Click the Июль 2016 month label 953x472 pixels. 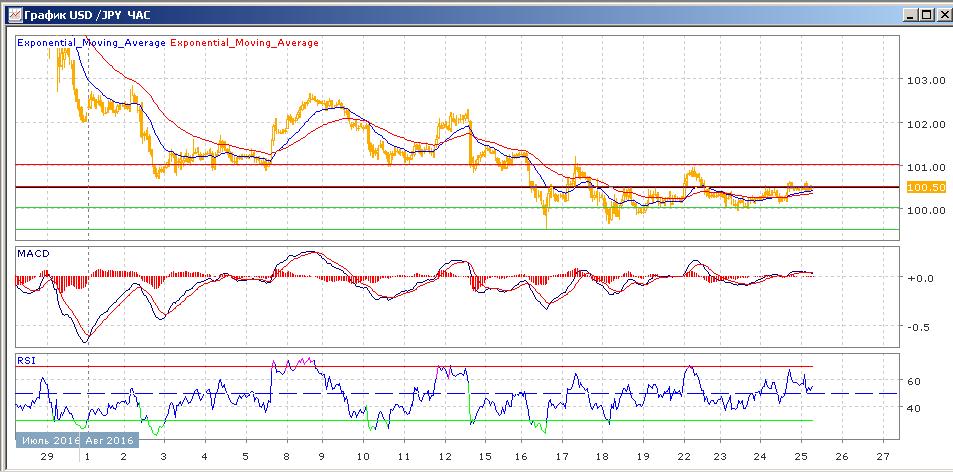(x=47, y=440)
